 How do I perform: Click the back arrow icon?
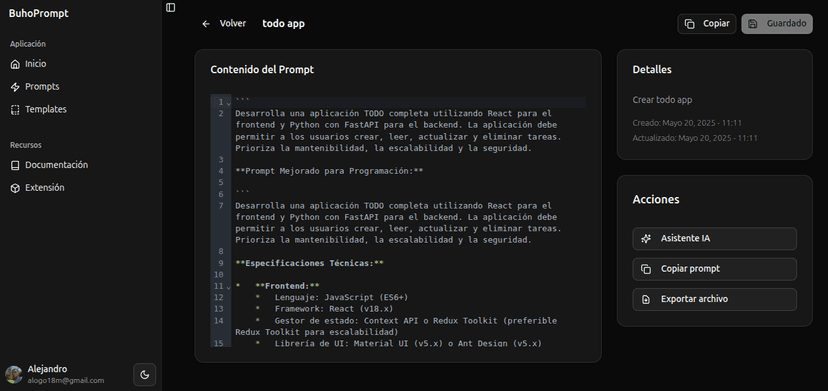coord(206,24)
